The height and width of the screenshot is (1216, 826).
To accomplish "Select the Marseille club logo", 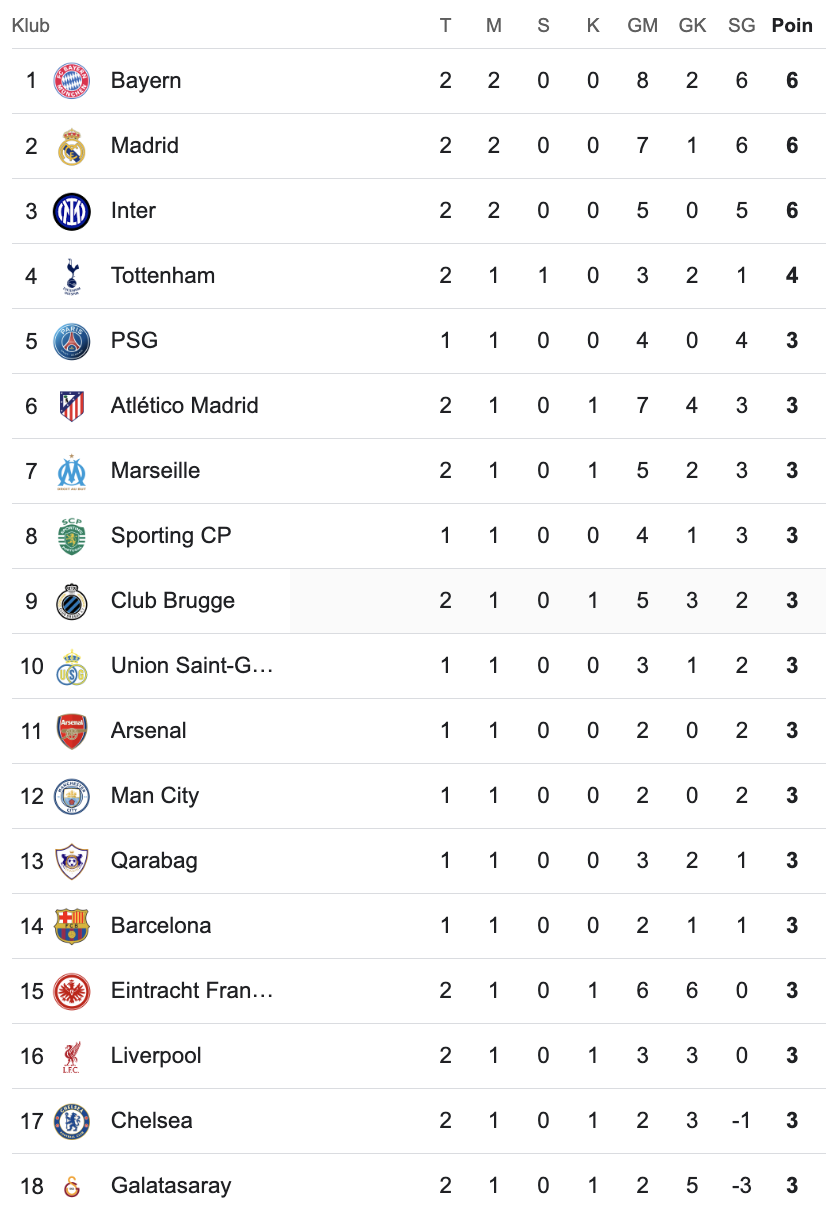I will (x=72, y=471).
